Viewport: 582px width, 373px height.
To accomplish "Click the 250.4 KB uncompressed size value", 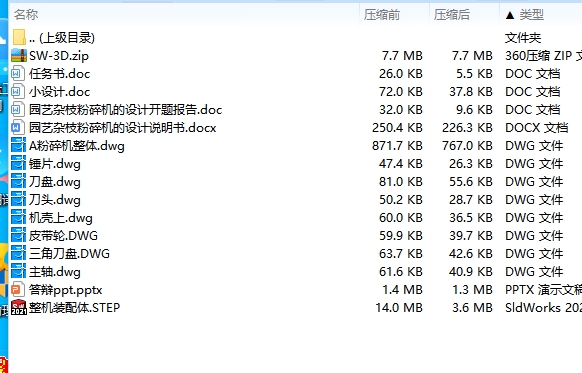I will 397,128.
